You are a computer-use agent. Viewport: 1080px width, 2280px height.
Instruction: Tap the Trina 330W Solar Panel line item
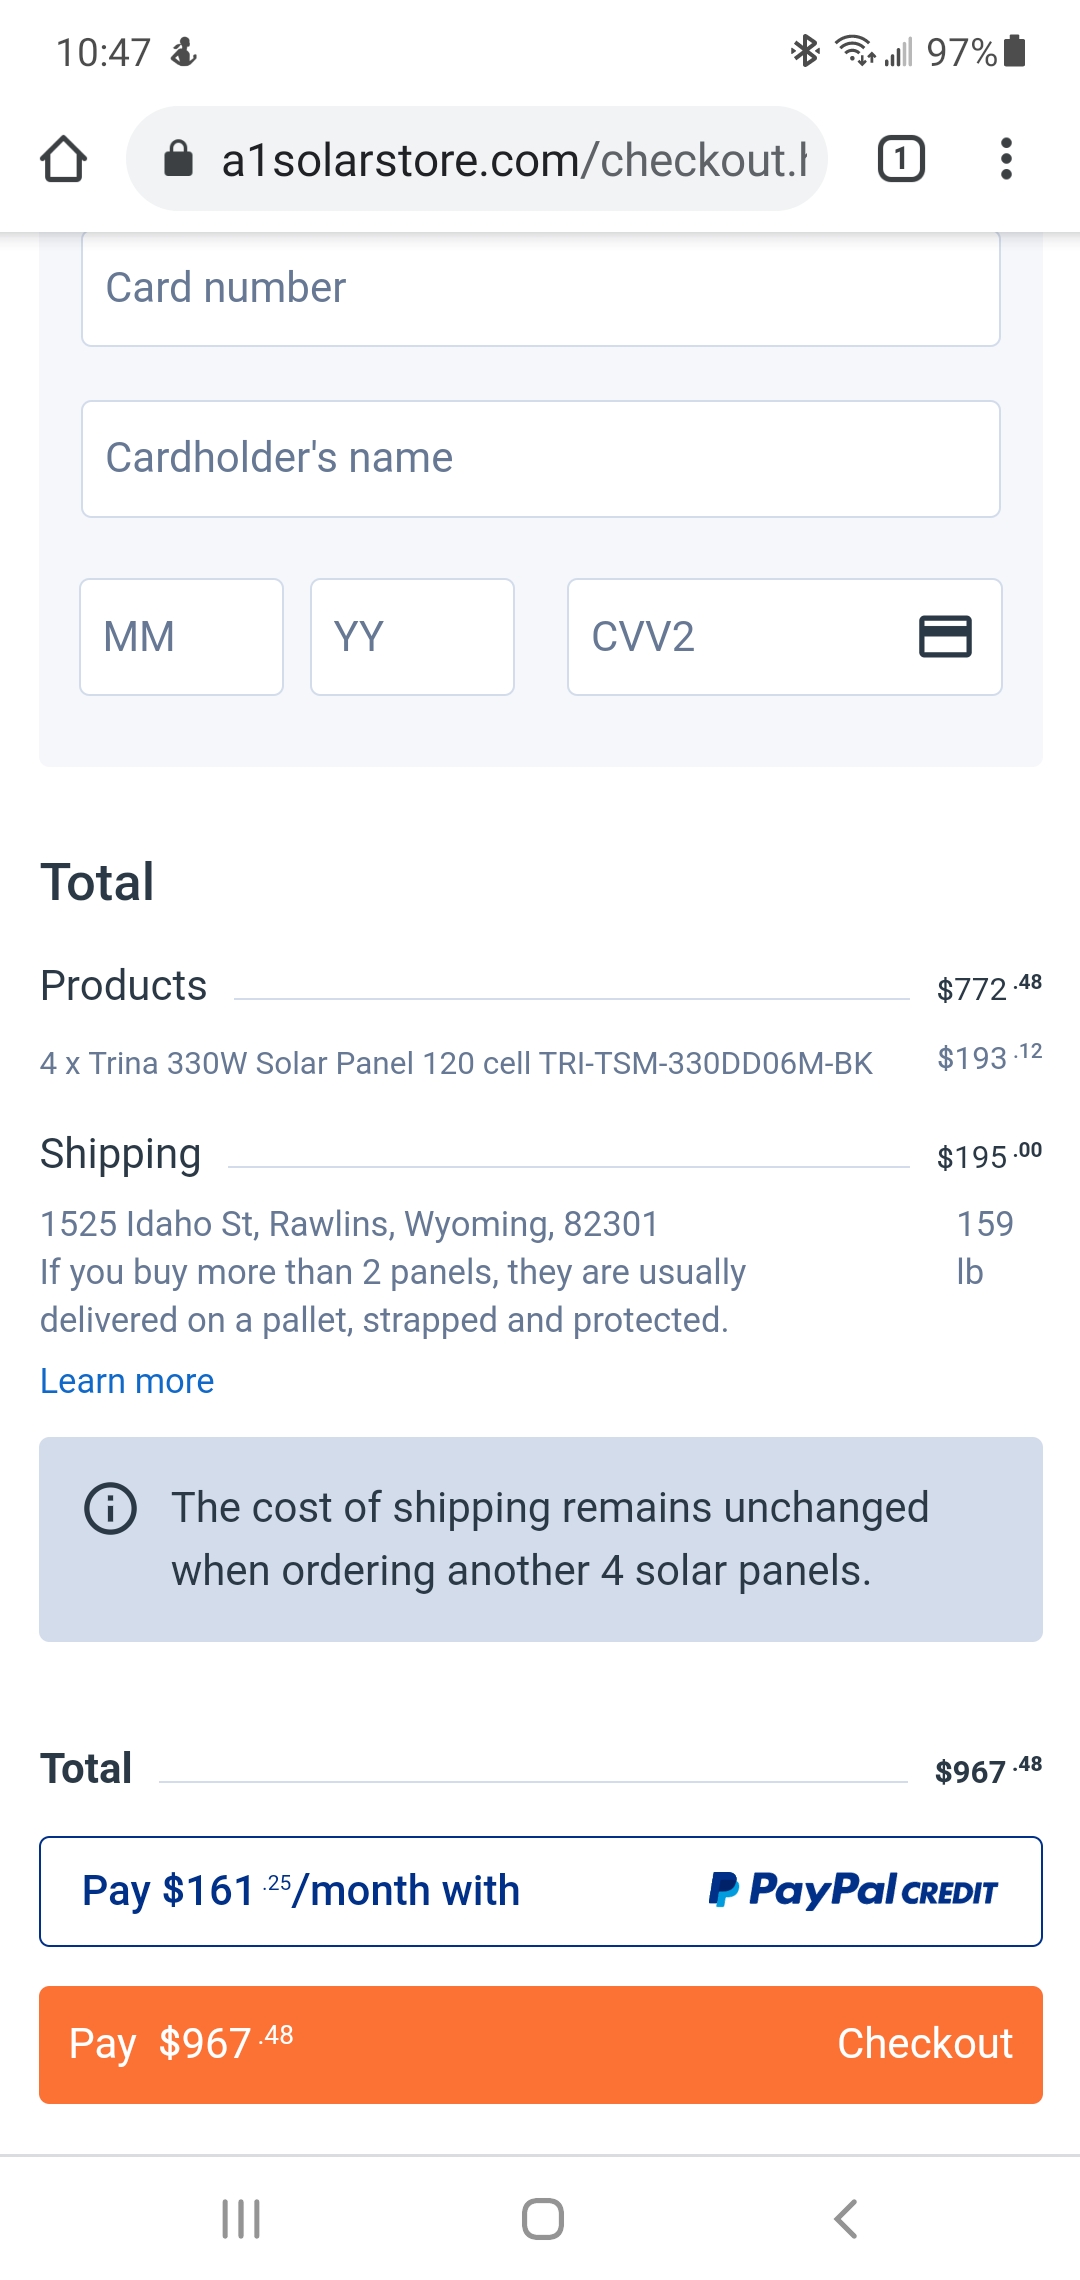[456, 1063]
